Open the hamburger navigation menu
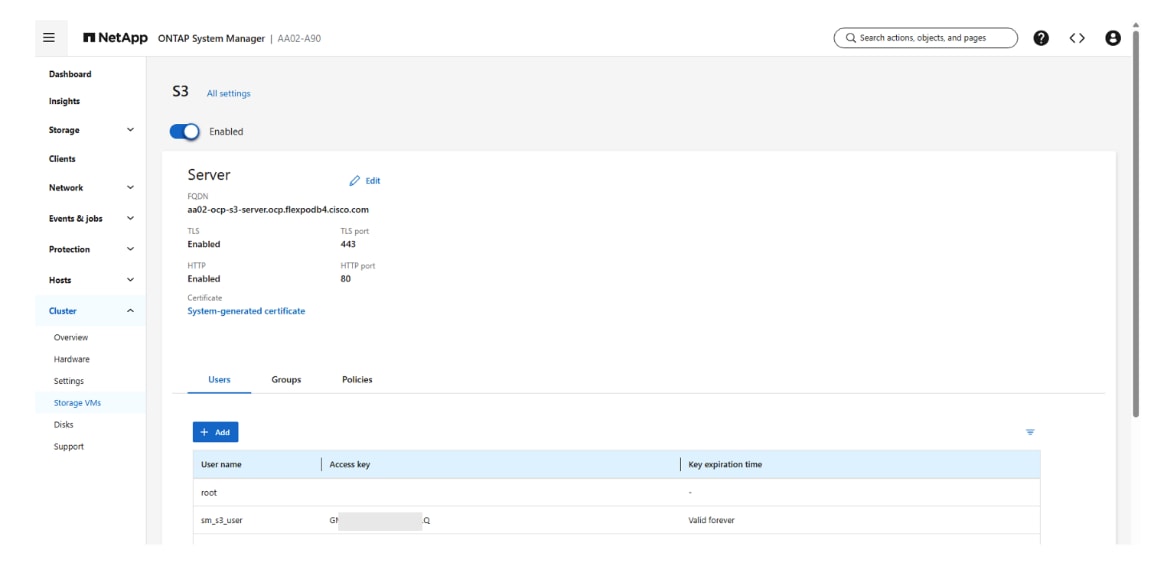Screen dimensions: 1154x569 click(x=49, y=38)
